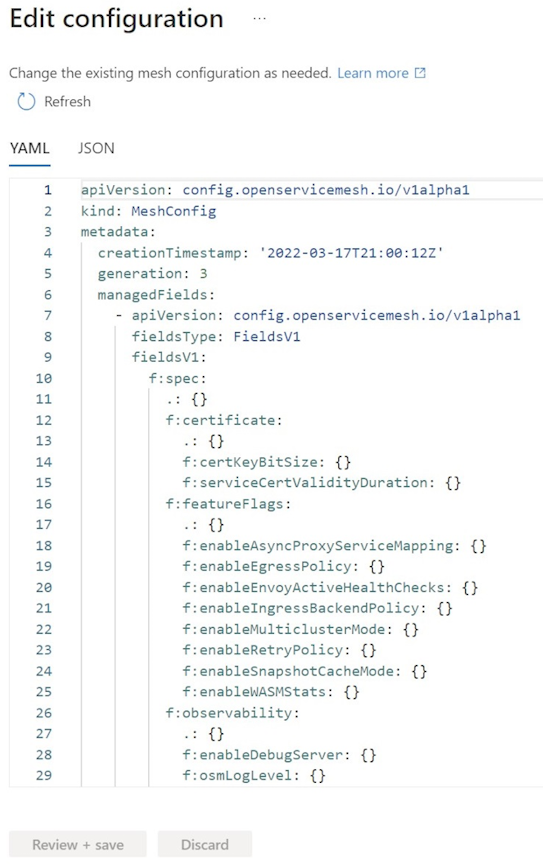Switch to the YAML tab
This screenshot has height=865, width=543.
click(30, 148)
